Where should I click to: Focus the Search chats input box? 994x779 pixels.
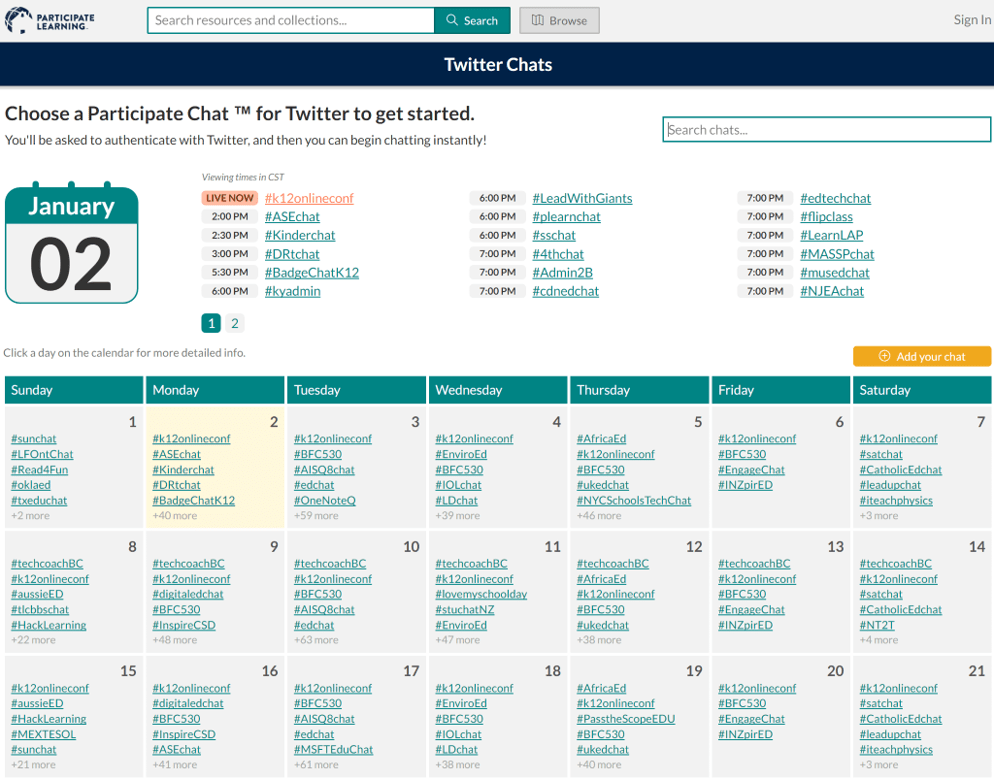pos(827,129)
